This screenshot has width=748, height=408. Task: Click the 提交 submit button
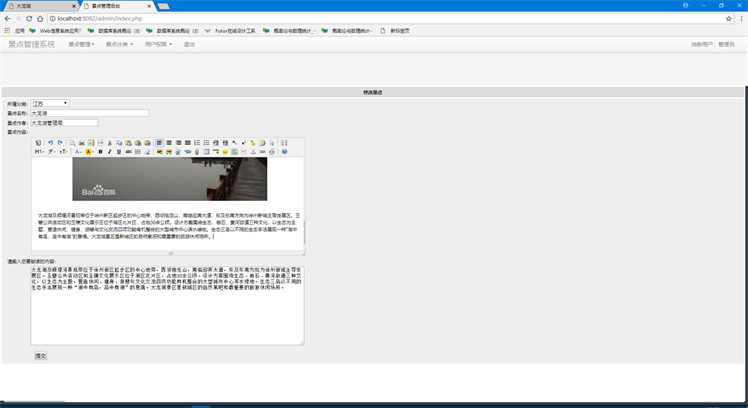pos(40,355)
